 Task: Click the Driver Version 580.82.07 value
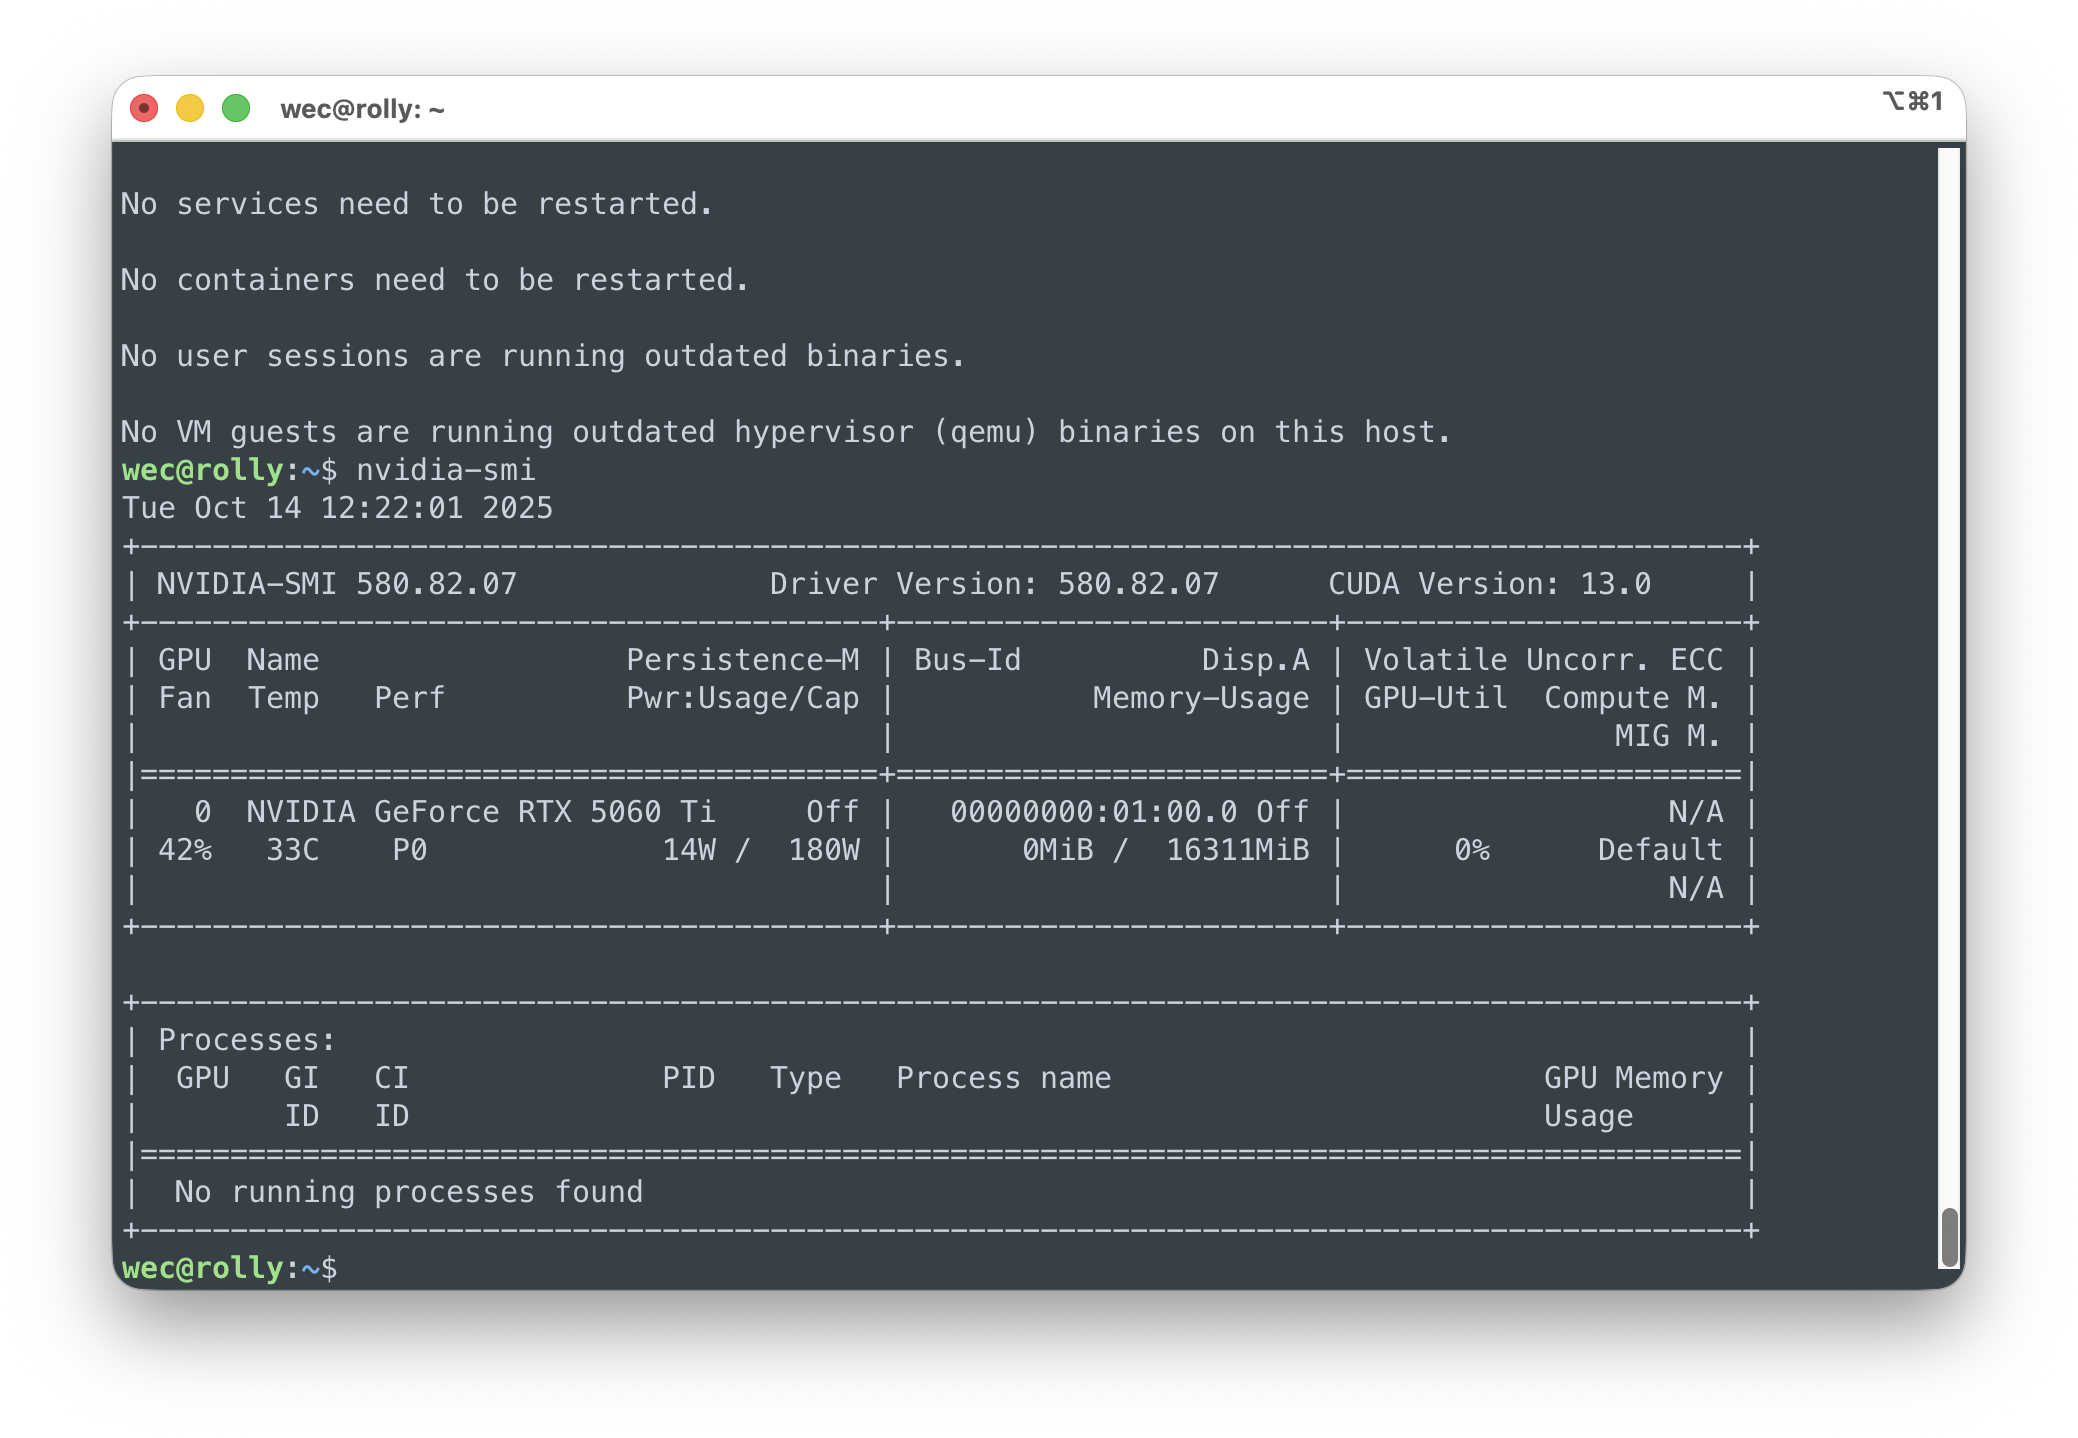[x=1138, y=584]
